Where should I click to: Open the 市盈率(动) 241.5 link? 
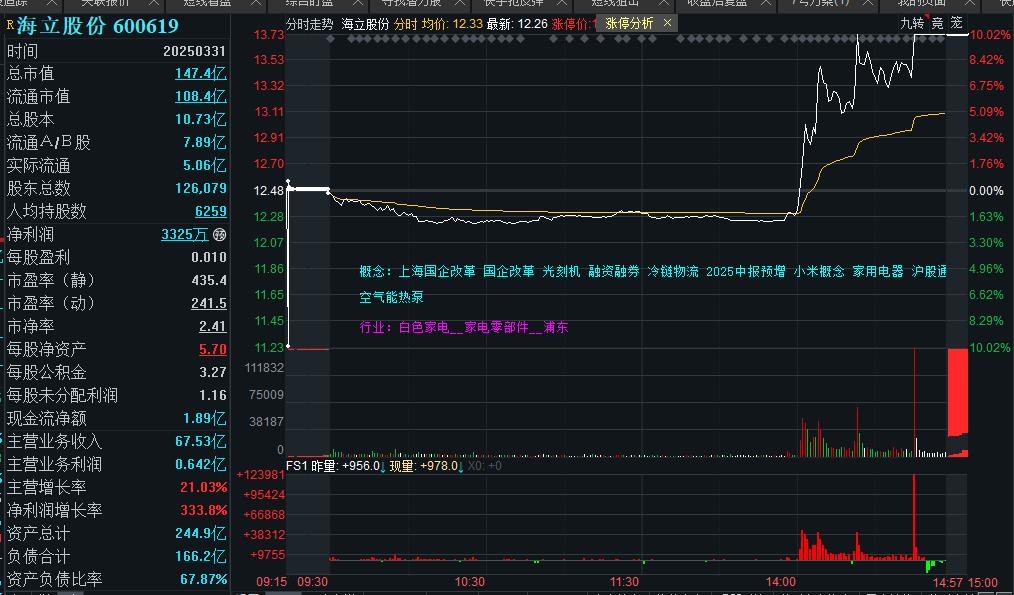[x=209, y=303]
